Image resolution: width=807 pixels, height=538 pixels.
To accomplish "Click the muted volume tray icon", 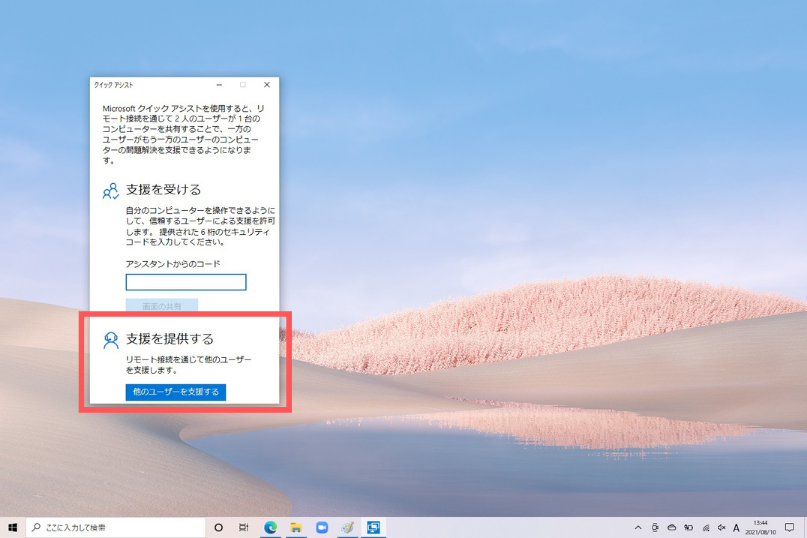I will [x=722, y=528].
